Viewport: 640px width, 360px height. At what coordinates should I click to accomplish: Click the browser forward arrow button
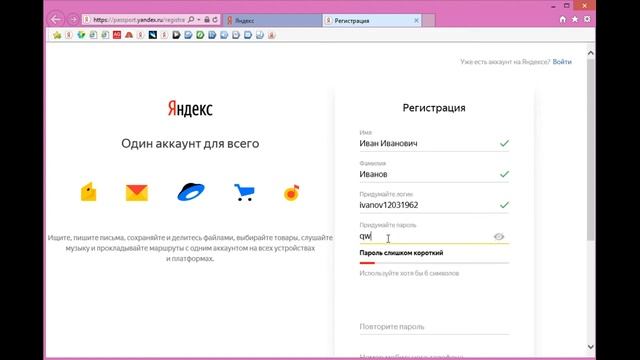[x=73, y=20]
